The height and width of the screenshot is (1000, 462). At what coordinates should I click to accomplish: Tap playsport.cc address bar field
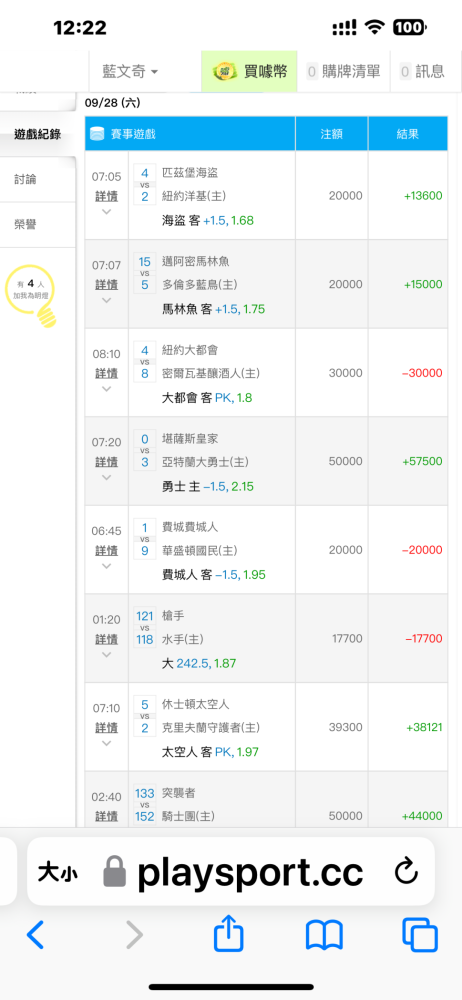[x=231, y=872]
